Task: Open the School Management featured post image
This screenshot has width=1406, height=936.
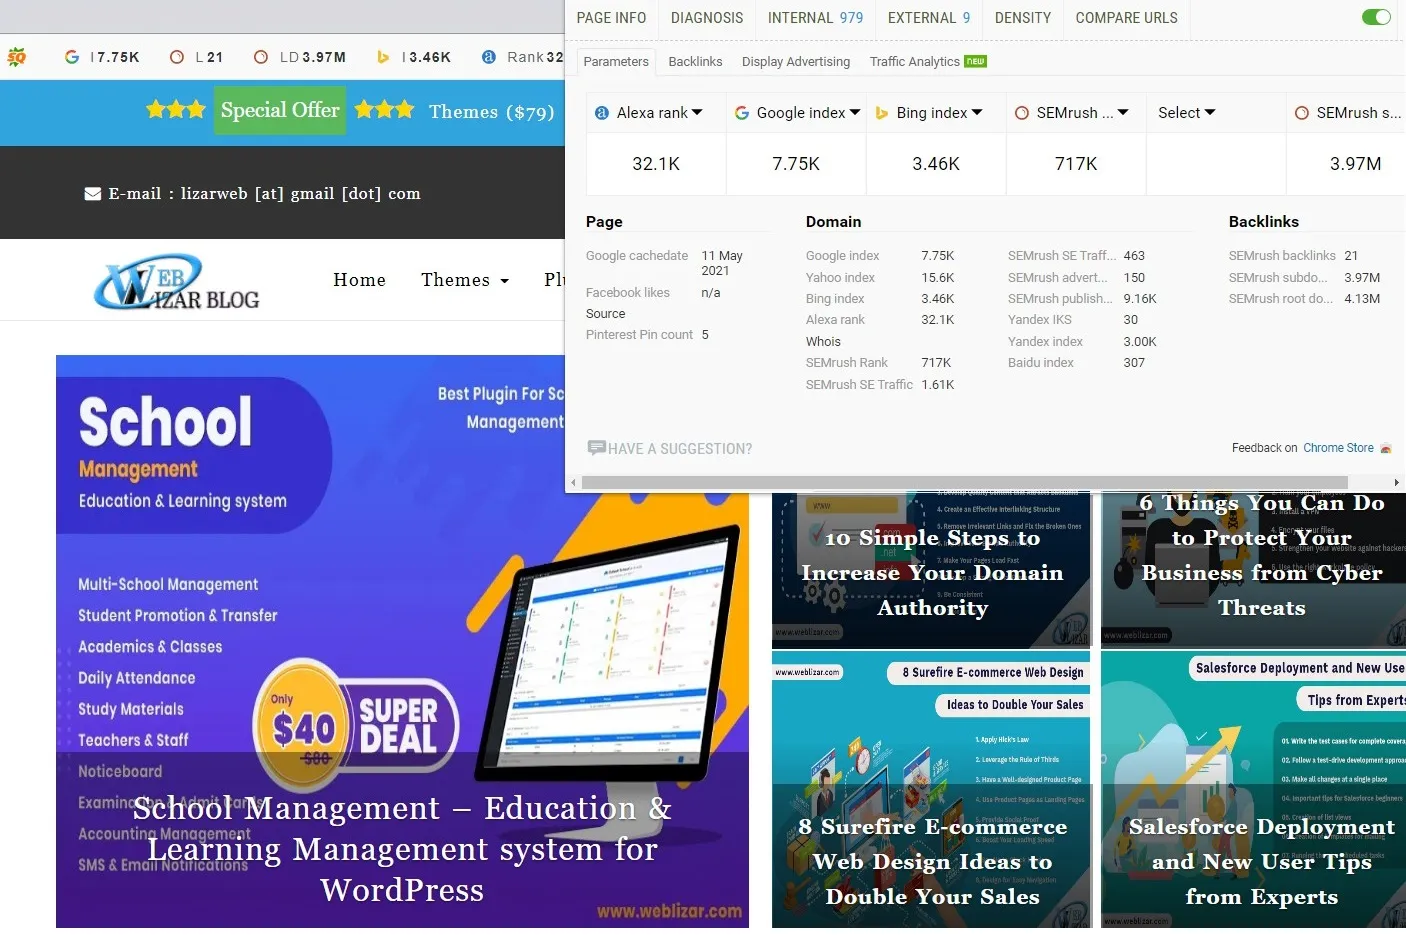Action: pos(402,641)
